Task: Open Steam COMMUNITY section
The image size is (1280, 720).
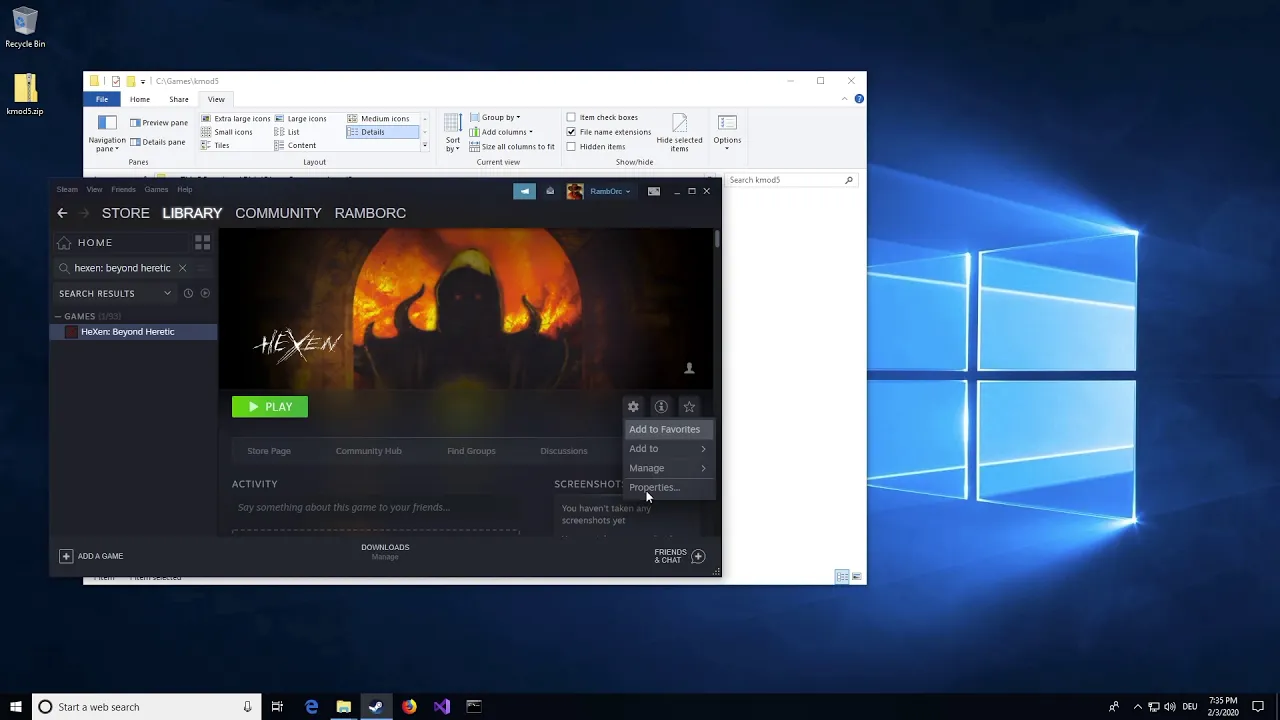Action: (278, 213)
